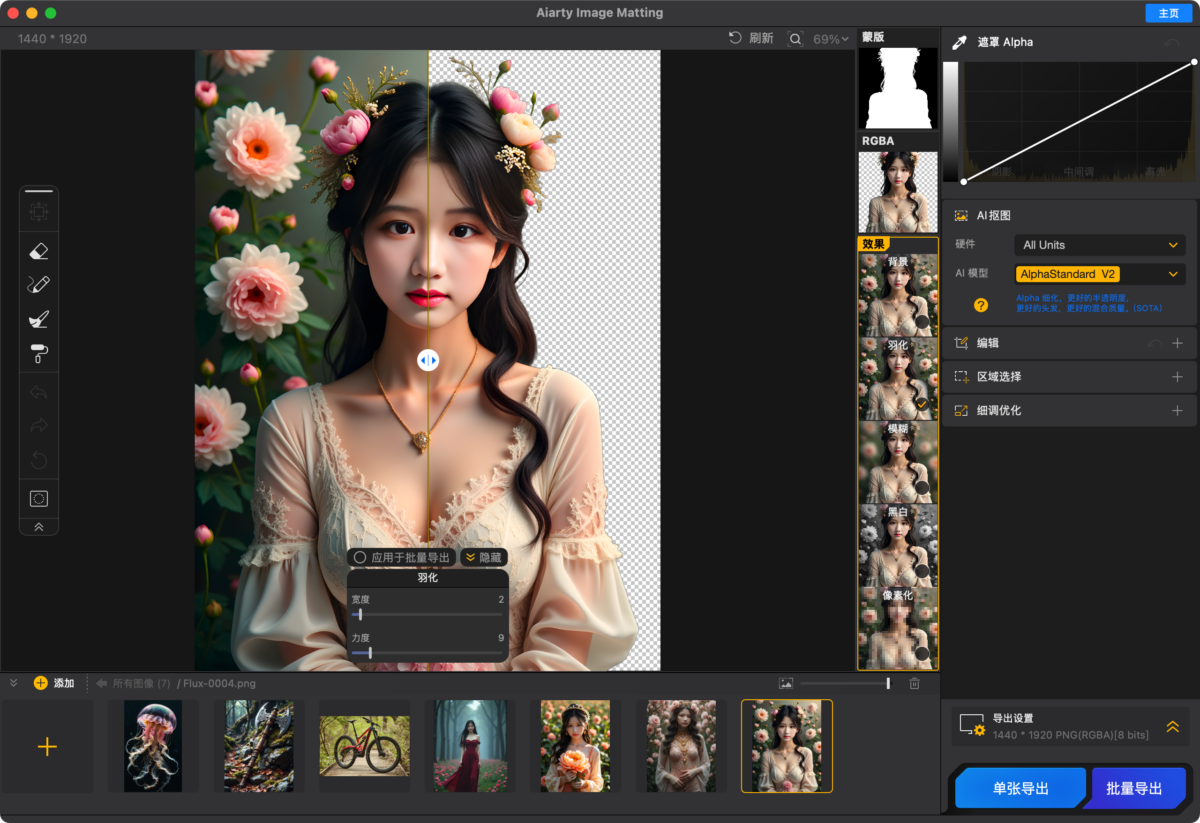Select the paint brush smear tool
Viewport: 1200px width, 823px height.
(39, 319)
